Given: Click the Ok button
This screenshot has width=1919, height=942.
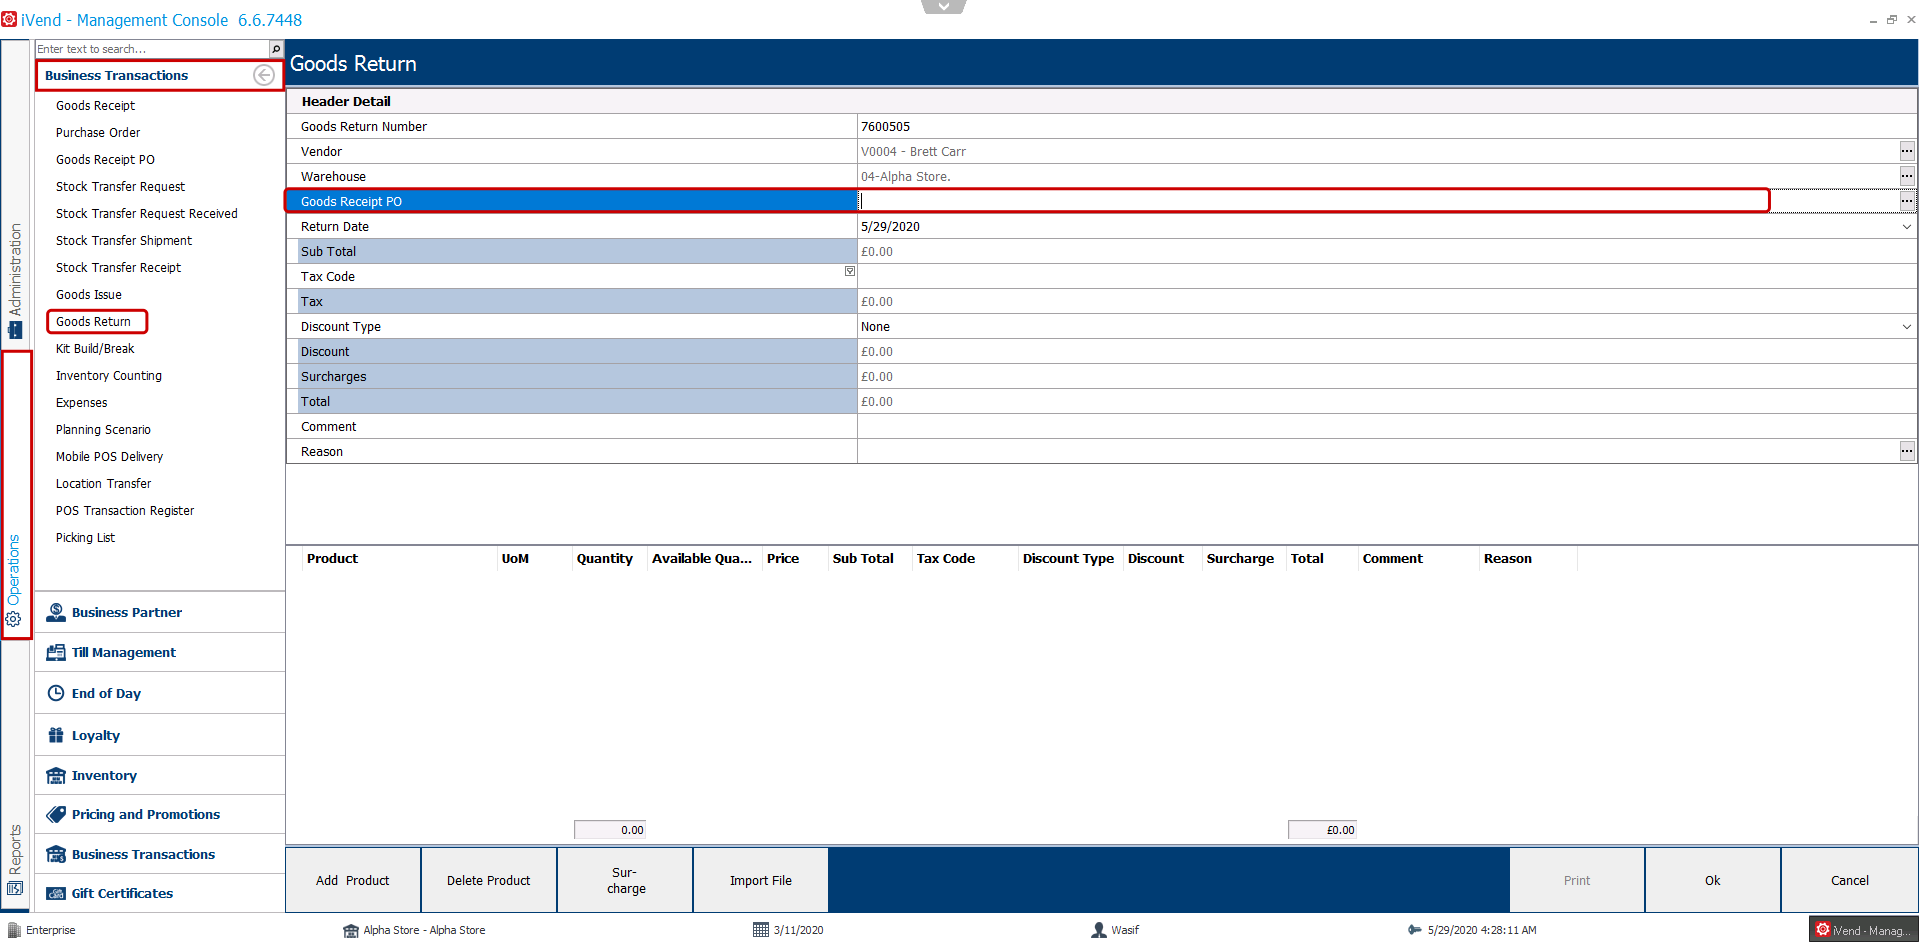Looking at the screenshot, I should pyautogui.click(x=1713, y=880).
